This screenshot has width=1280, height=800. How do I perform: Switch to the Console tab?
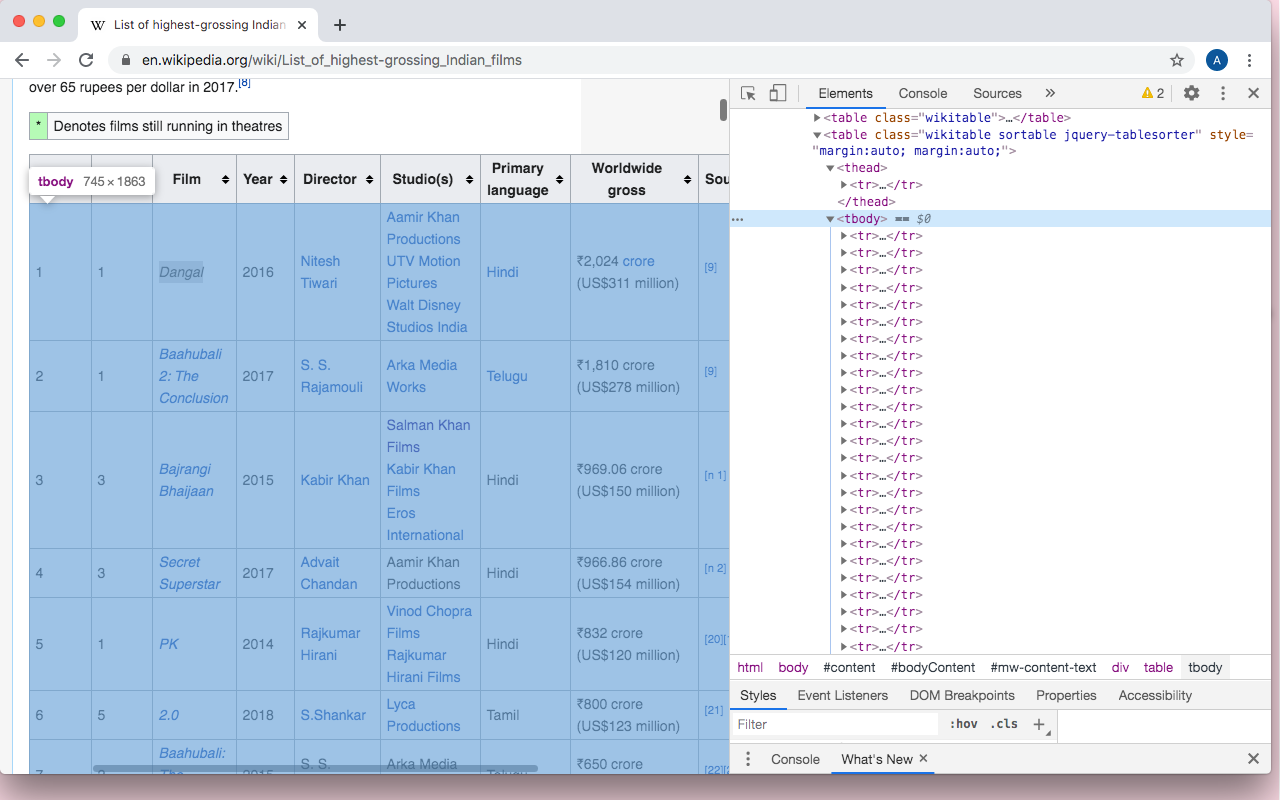[922, 93]
